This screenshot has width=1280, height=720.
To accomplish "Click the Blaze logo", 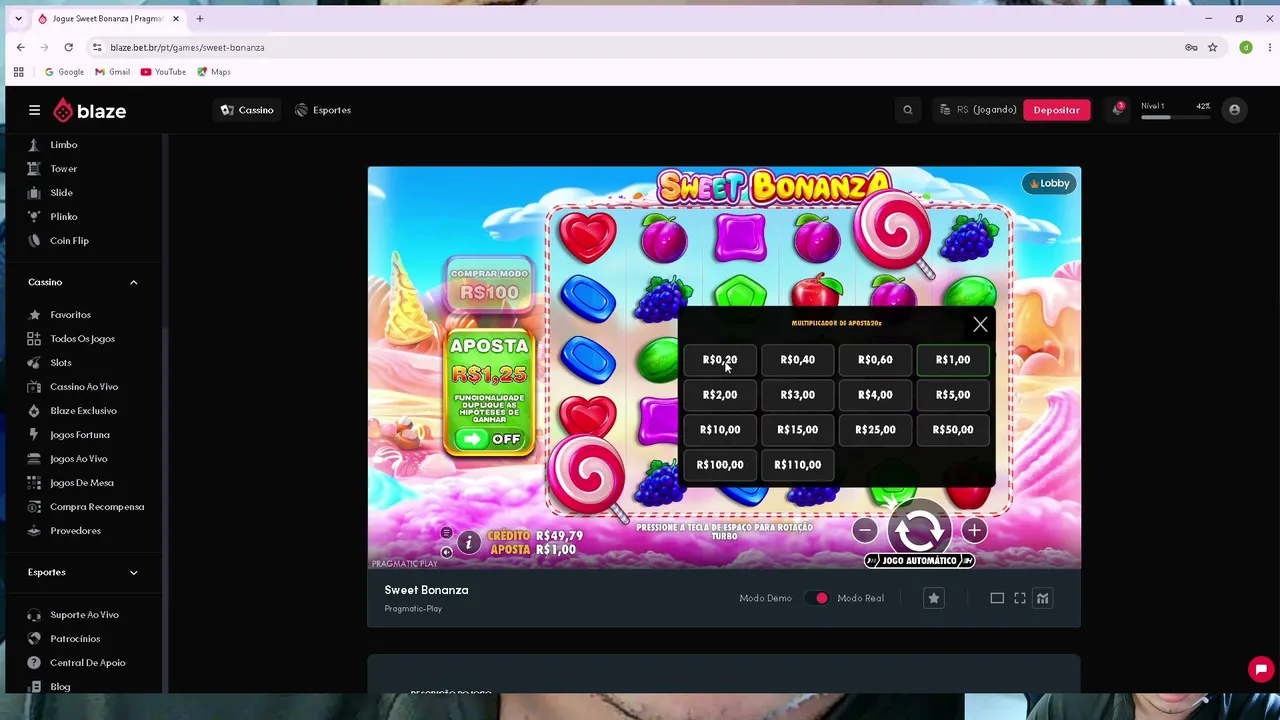I will (x=89, y=110).
